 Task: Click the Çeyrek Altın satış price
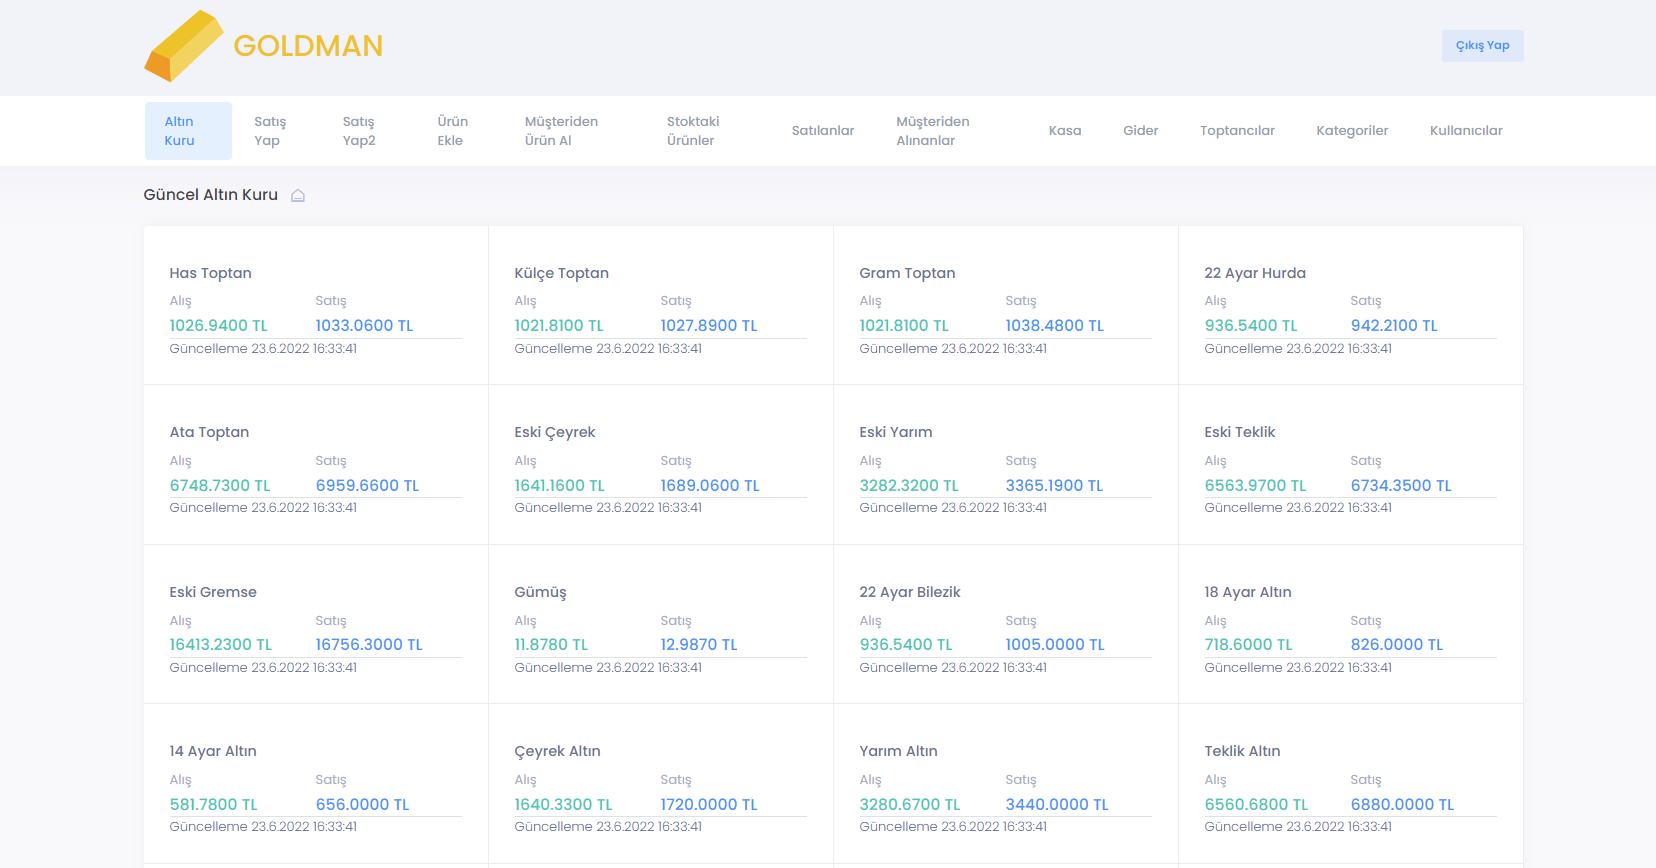pyautogui.click(x=709, y=805)
